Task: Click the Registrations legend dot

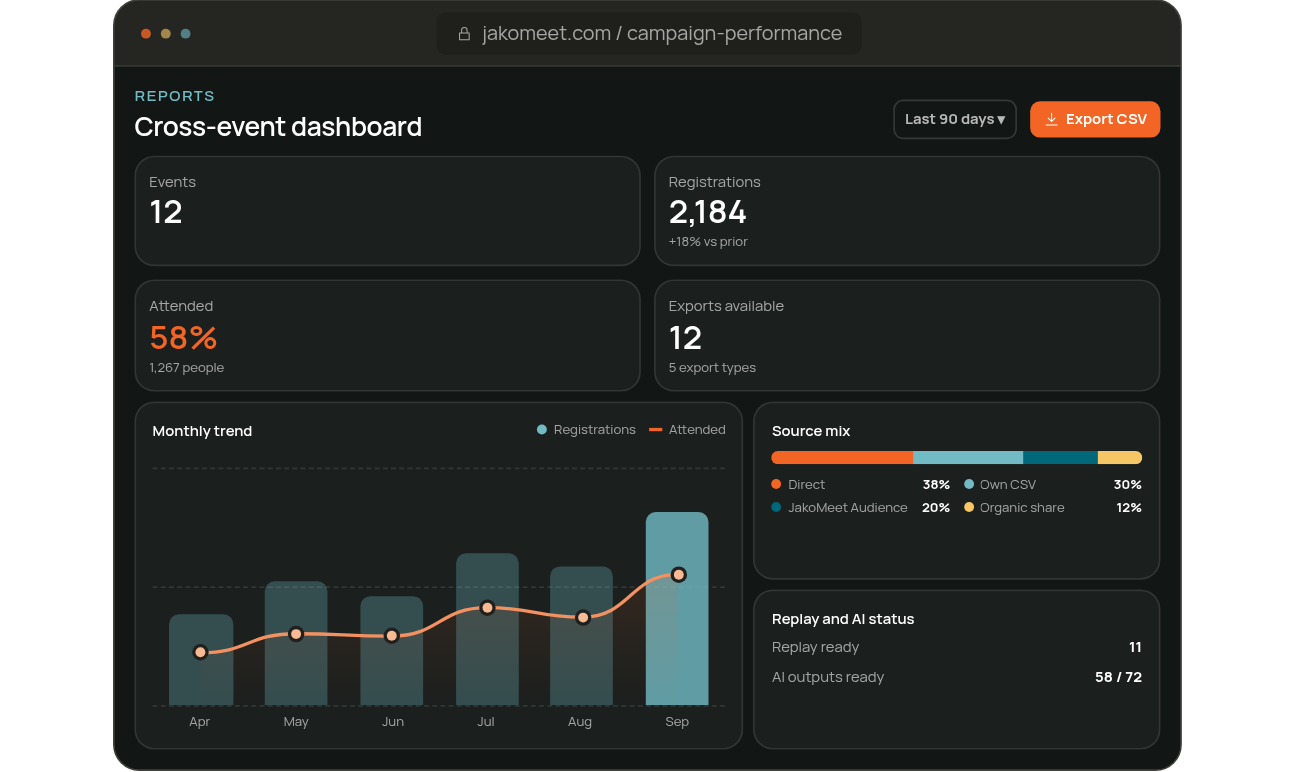Action: tap(542, 430)
